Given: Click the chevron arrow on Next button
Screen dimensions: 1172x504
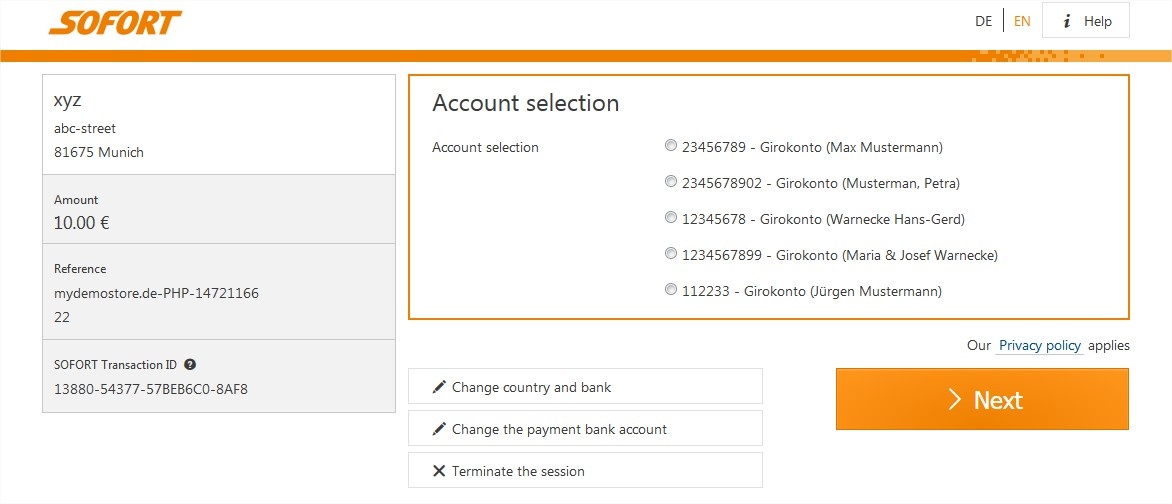Looking at the screenshot, I should (954, 399).
